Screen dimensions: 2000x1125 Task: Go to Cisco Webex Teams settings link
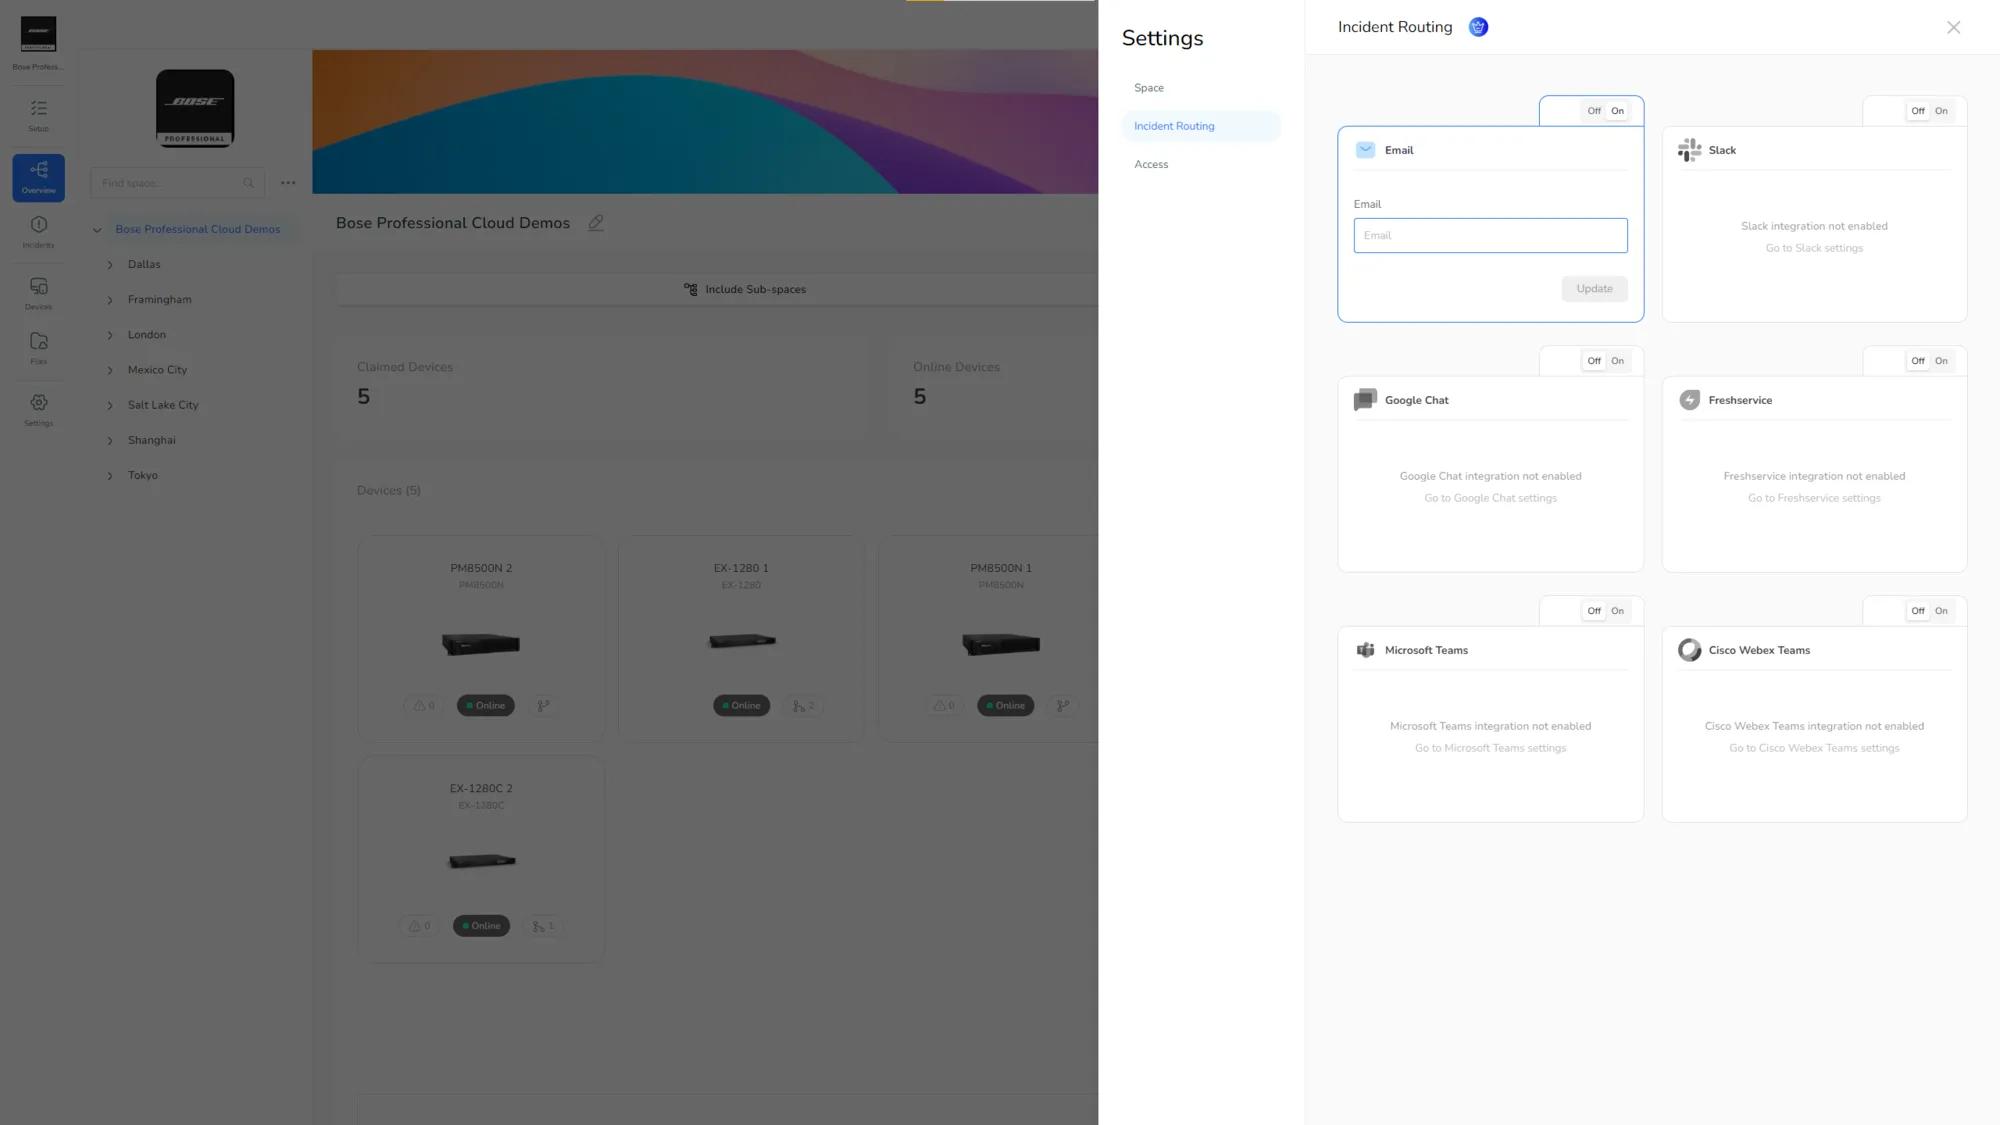click(1814, 748)
